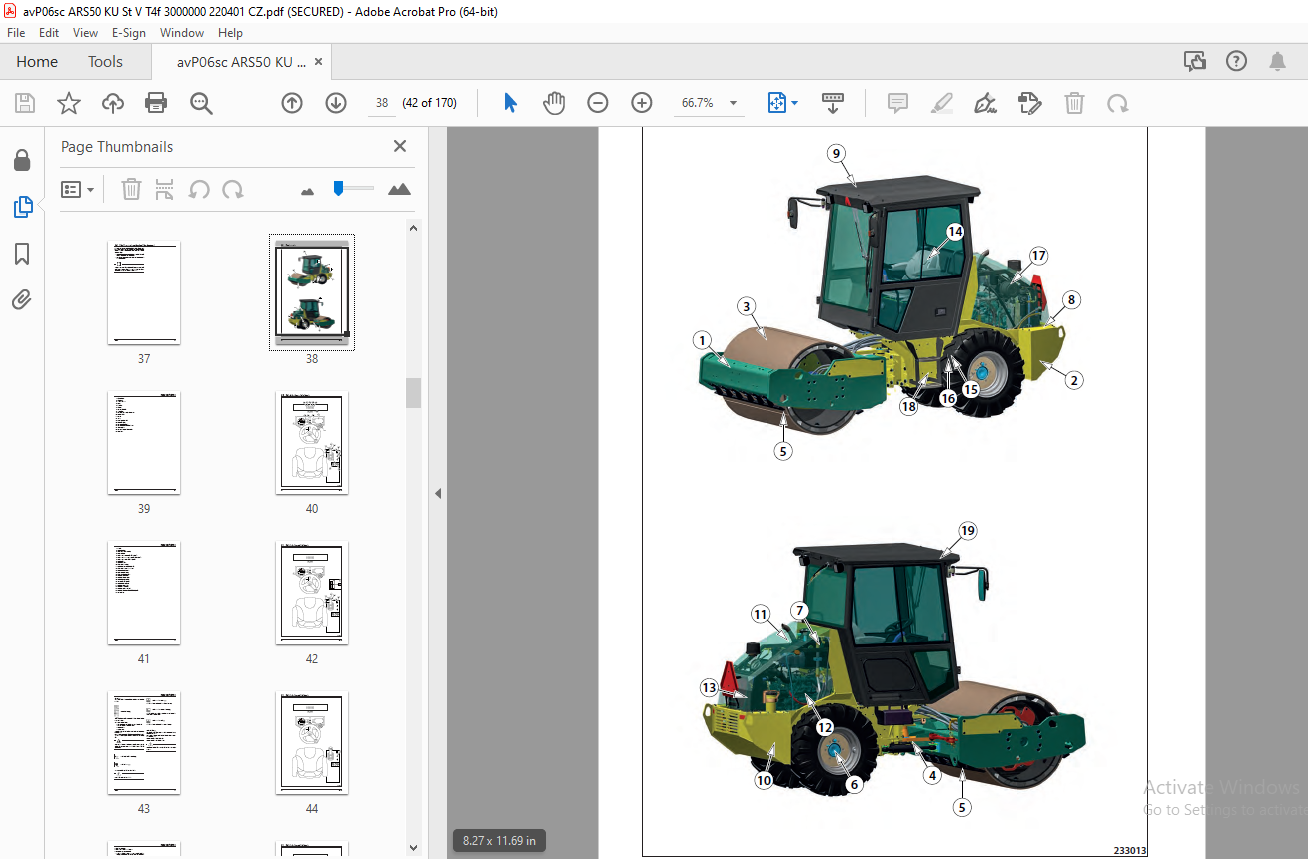Adjust the thumbnail size slider
This screenshot has height=859, width=1308.
339,187
